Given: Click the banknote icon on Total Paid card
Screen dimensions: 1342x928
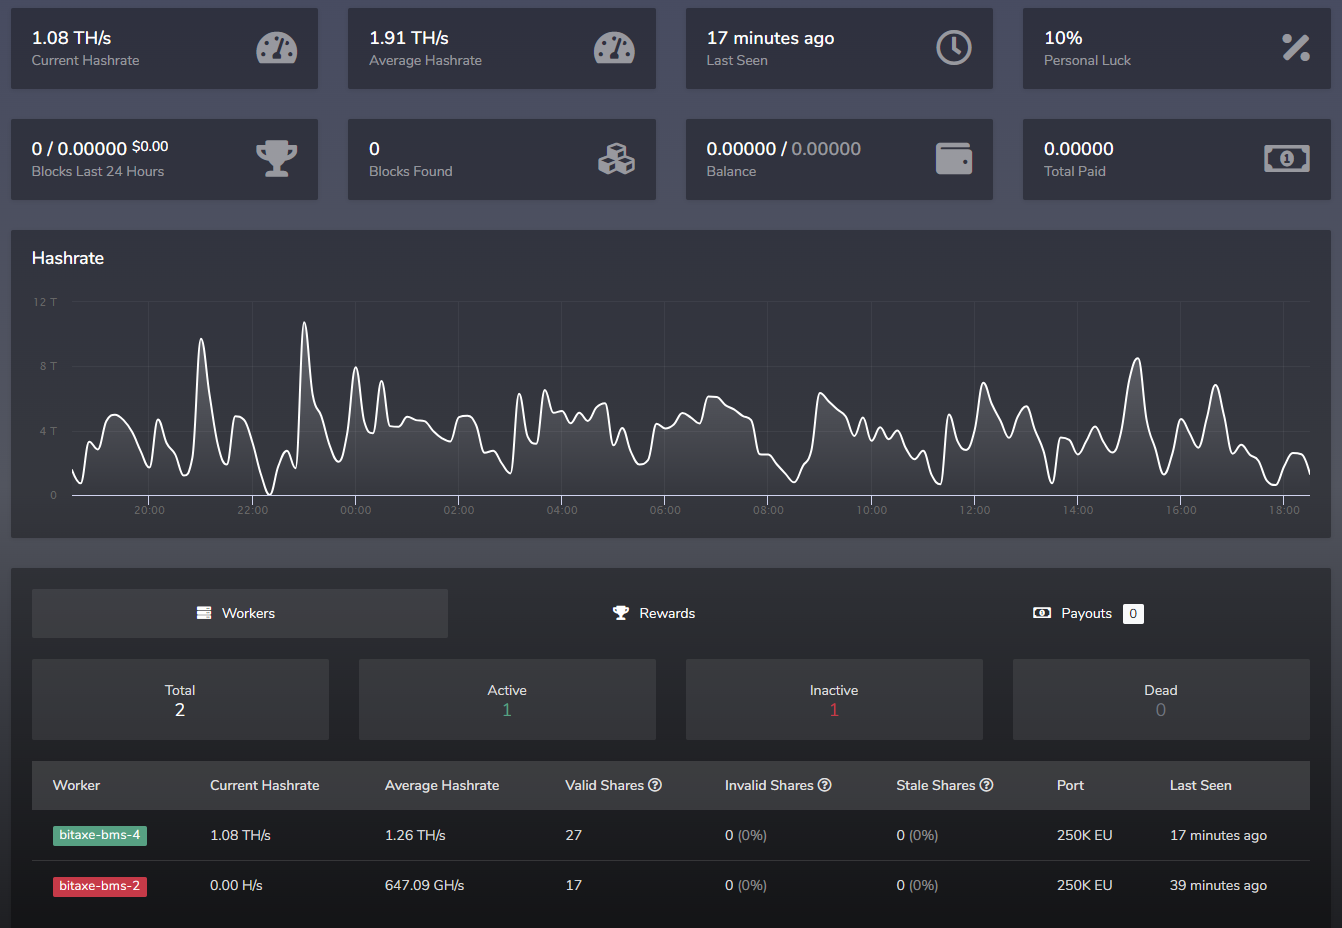Looking at the screenshot, I should click(1286, 158).
